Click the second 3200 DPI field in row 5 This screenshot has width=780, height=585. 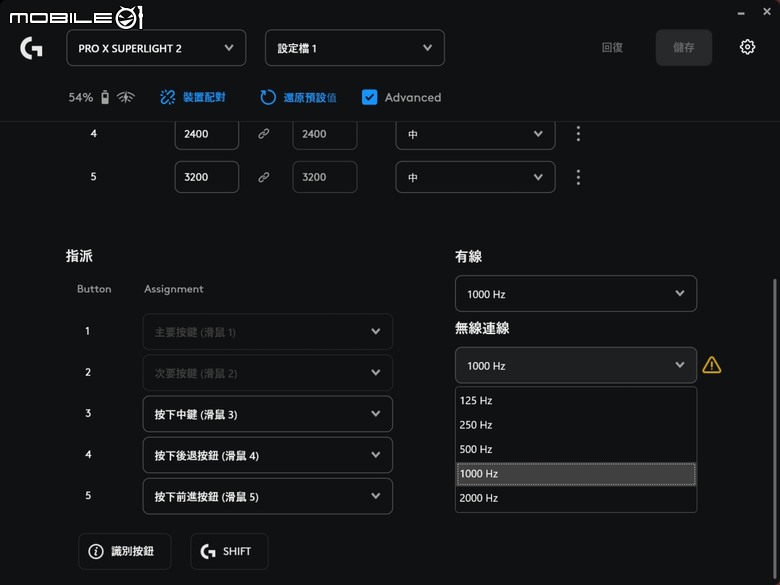click(x=324, y=177)
